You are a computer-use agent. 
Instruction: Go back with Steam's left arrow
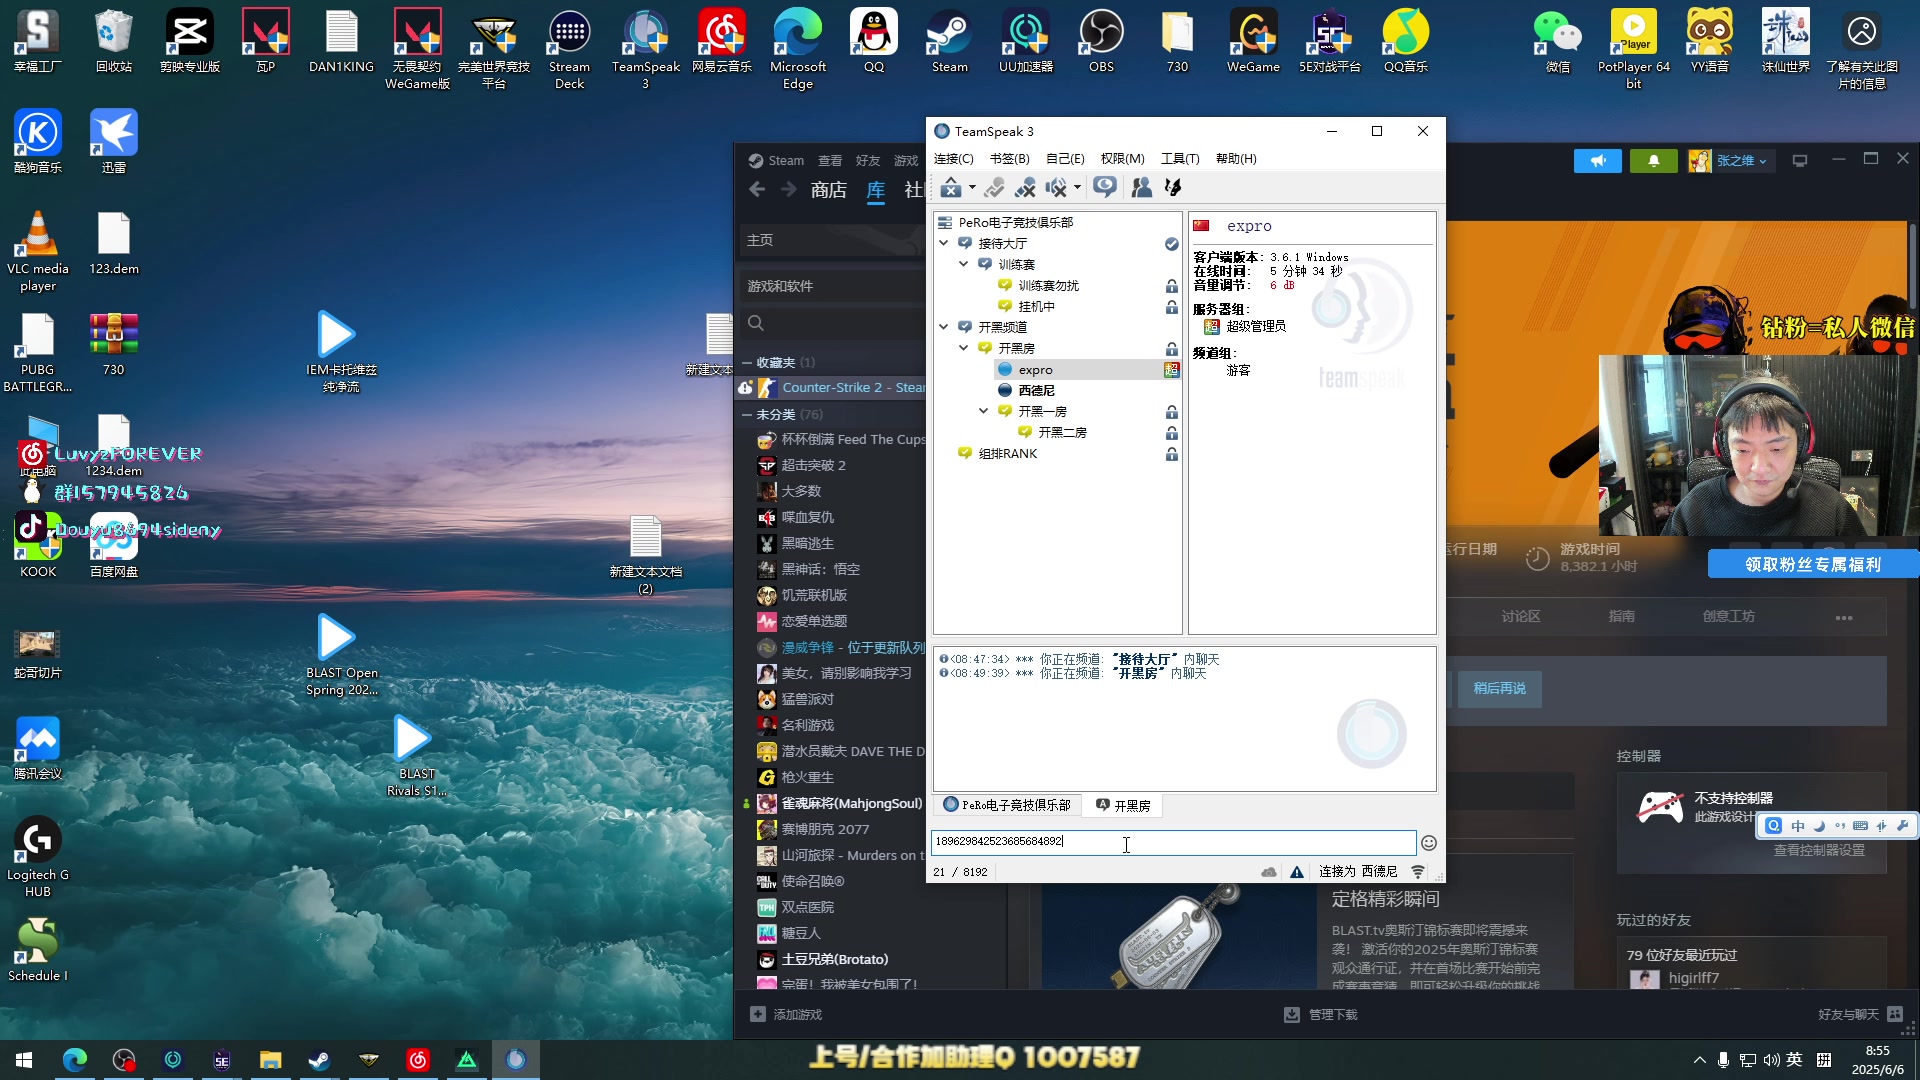click(x=757, y=190)
